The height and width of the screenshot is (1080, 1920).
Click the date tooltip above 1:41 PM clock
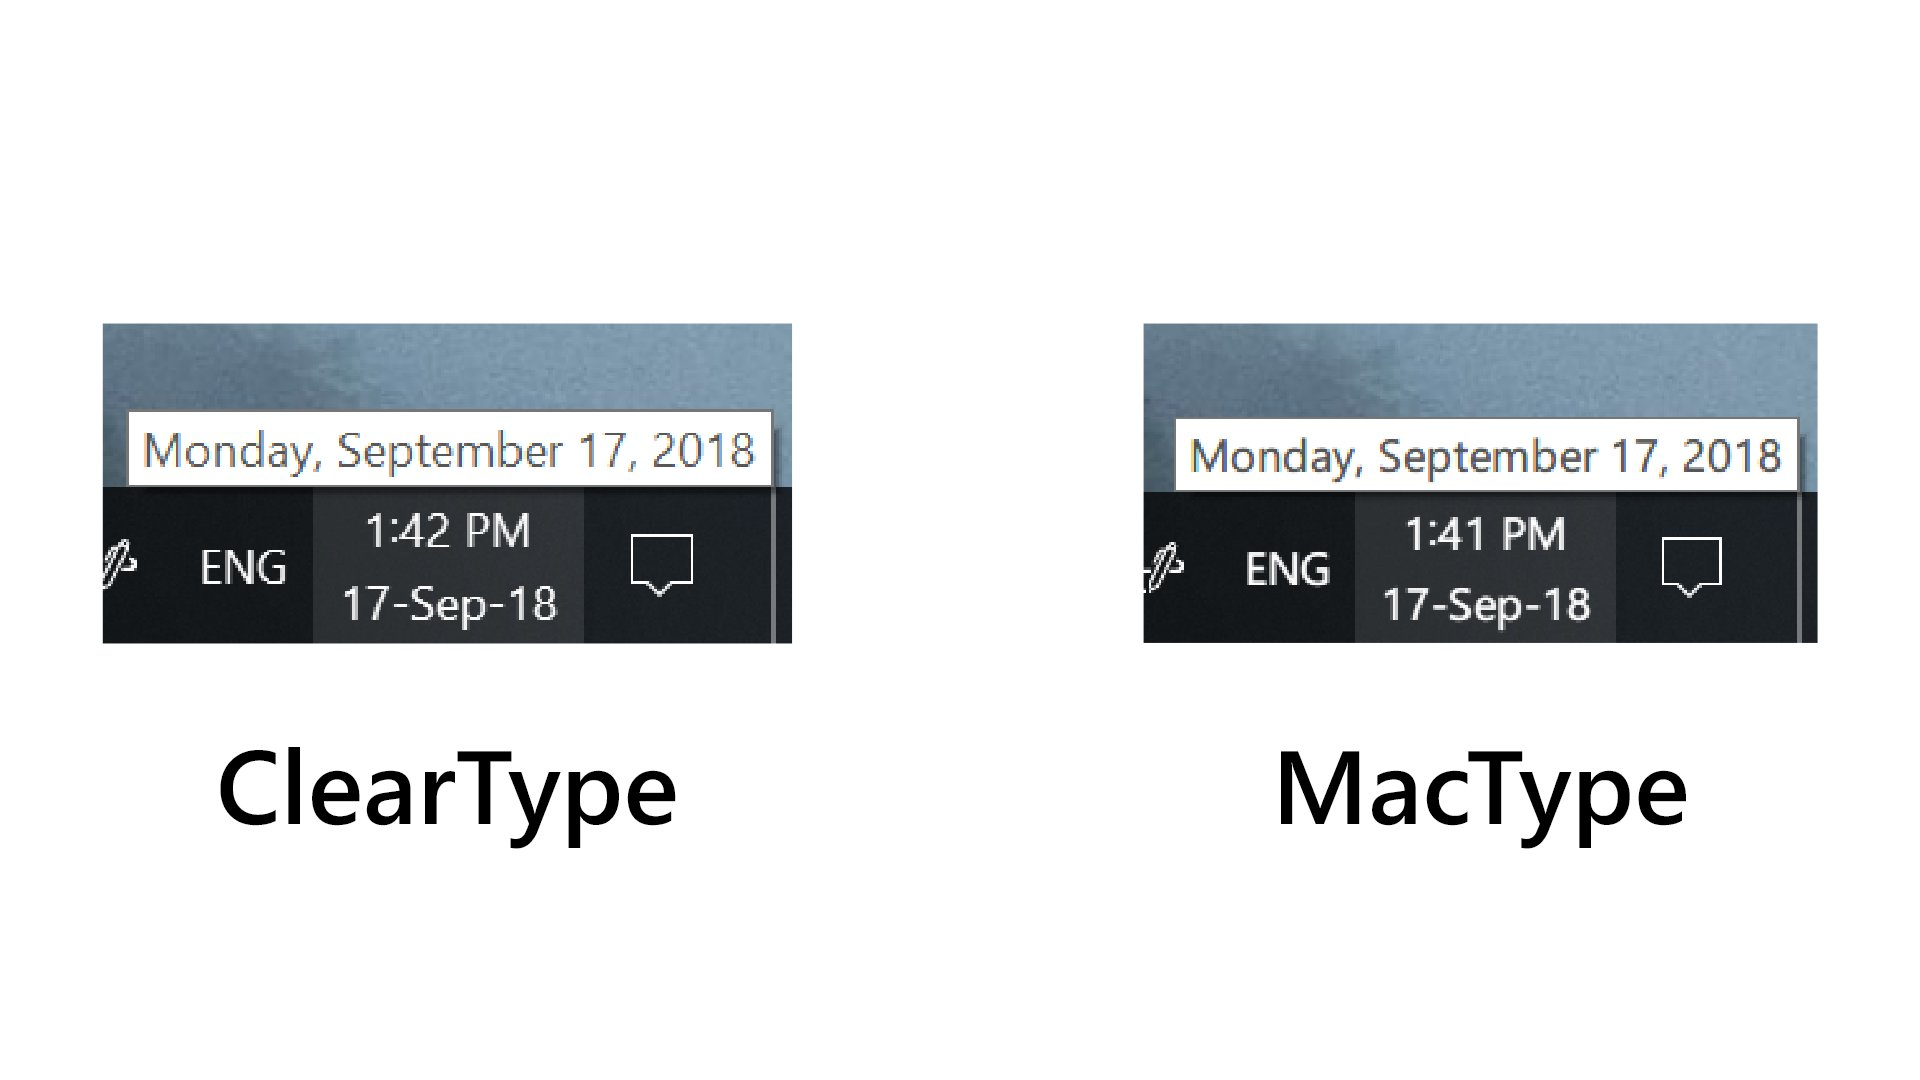click(x=1485, y=456)
